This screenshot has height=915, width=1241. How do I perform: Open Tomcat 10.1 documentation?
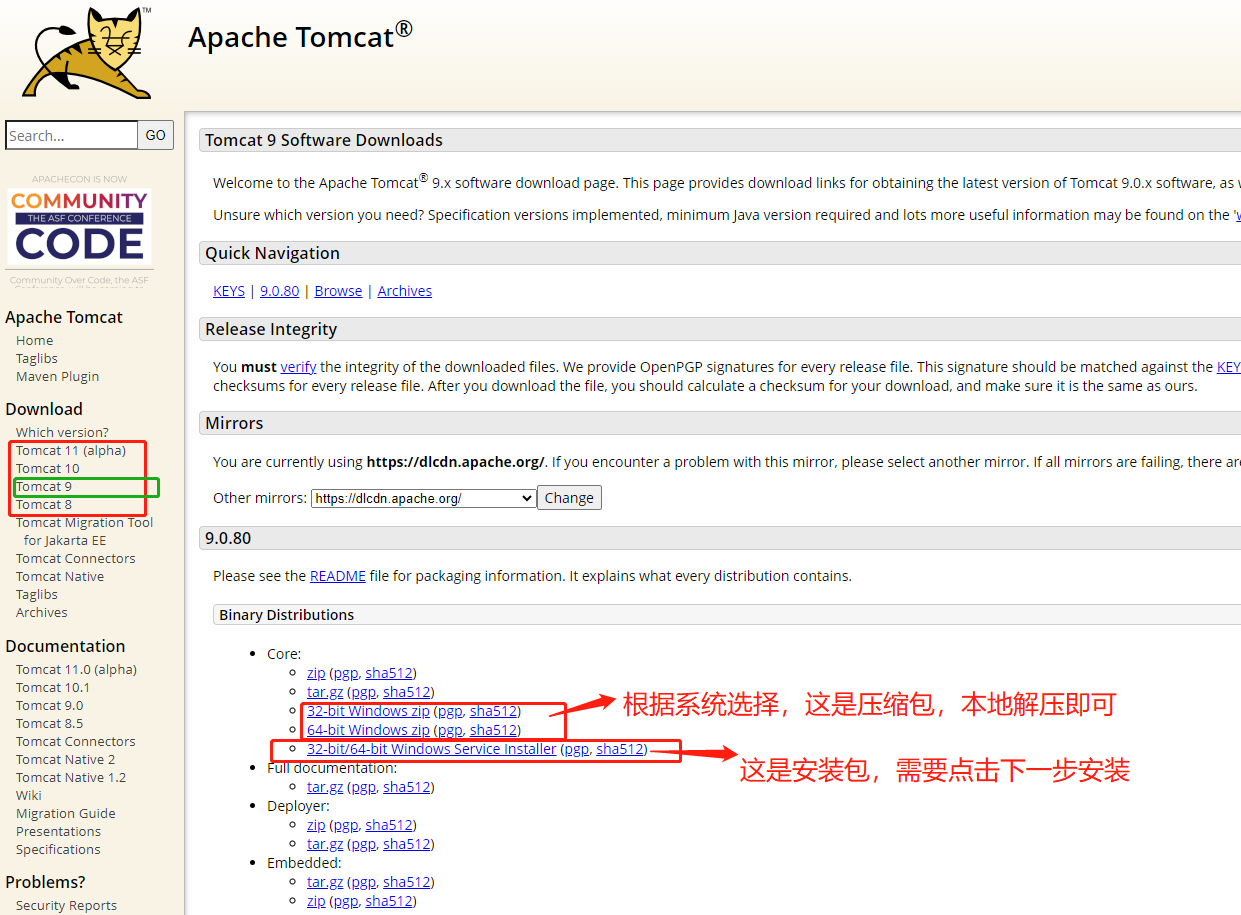tap(53, 687)
